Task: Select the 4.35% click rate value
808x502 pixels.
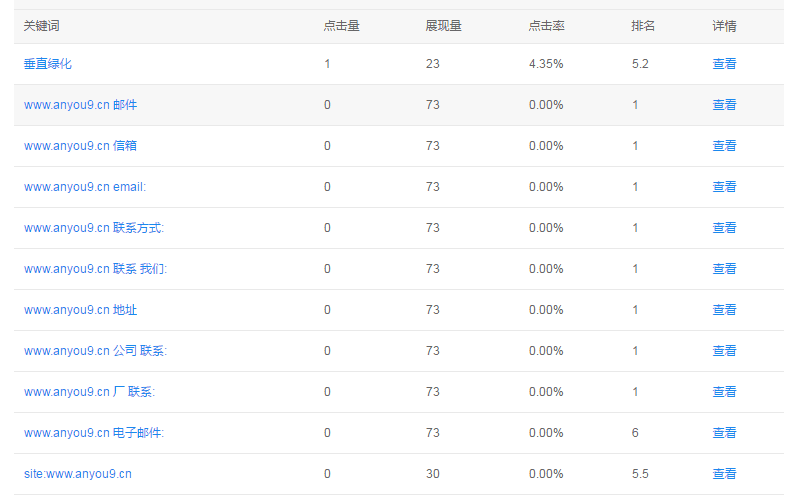Action: click(546, 64)
